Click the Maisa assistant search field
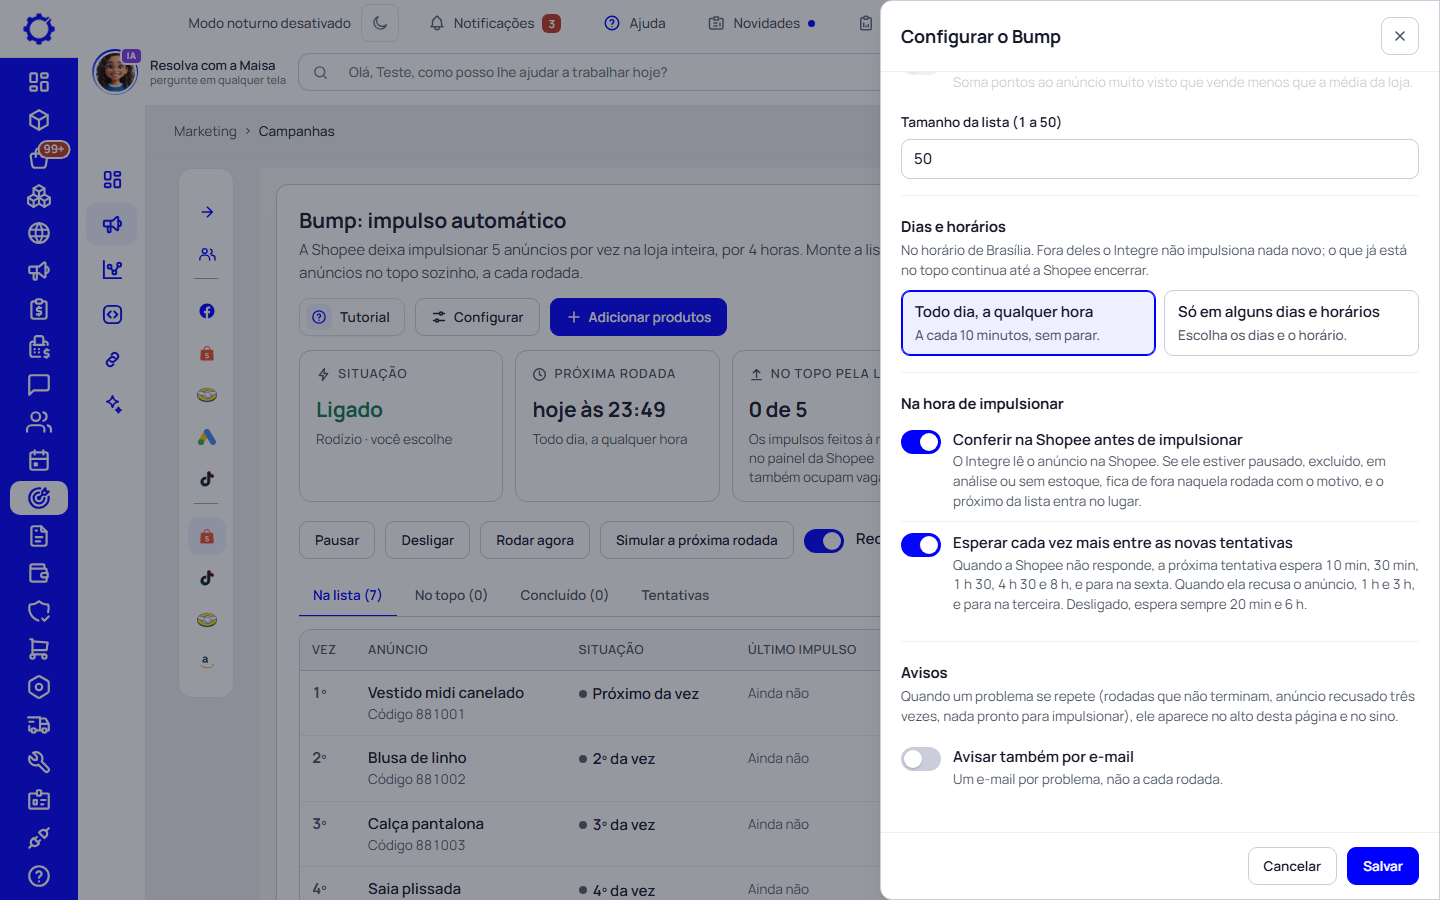This screenshot has width=1440, height=900. [590, 72]
